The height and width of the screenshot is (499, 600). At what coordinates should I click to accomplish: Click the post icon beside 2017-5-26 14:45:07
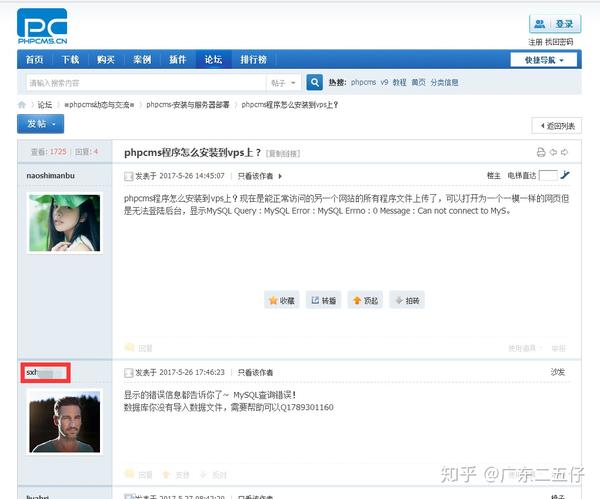click(129, 176)
